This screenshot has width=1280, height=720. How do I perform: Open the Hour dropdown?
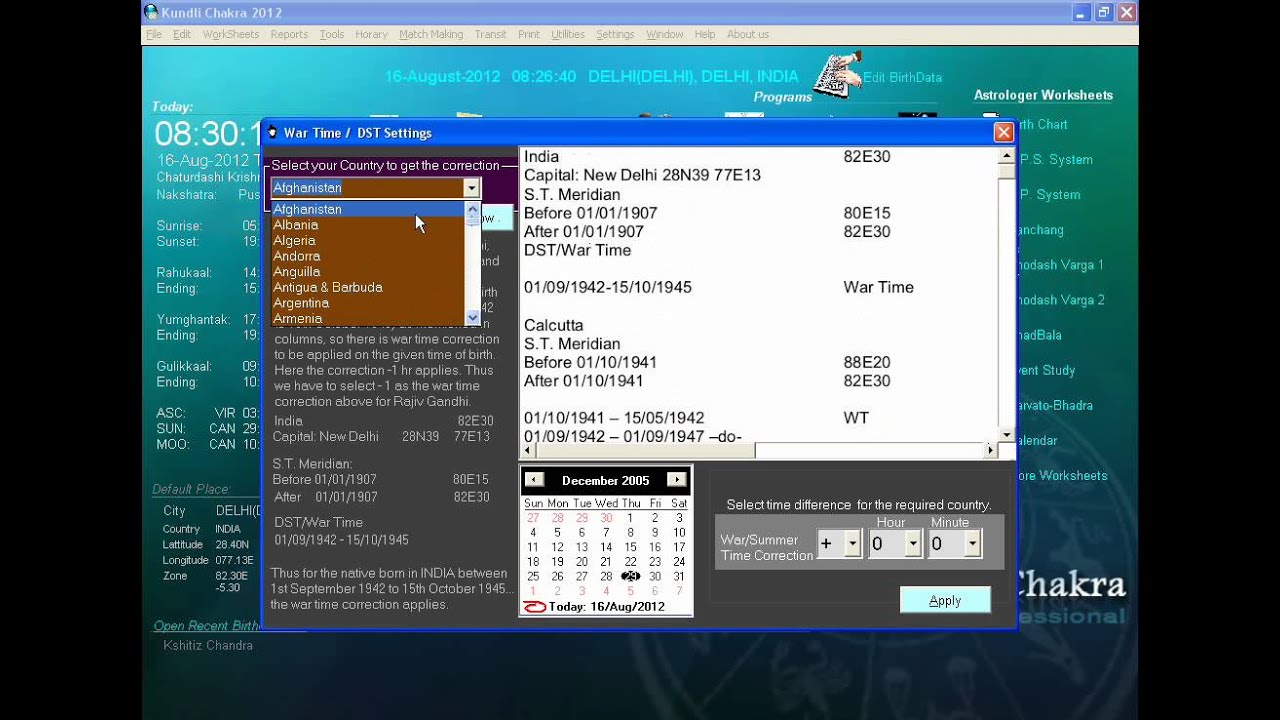(x=912, y=544)
